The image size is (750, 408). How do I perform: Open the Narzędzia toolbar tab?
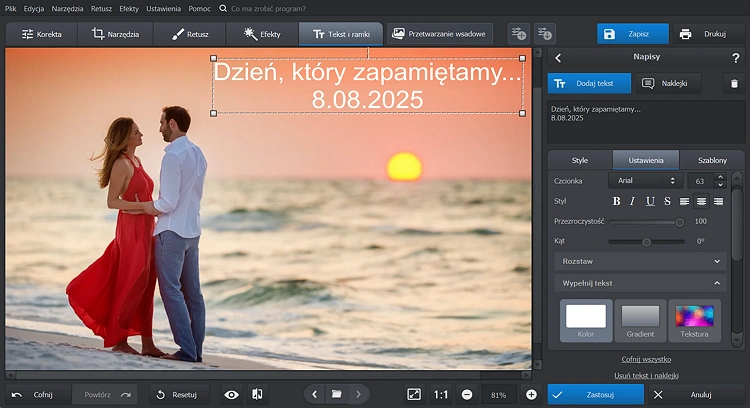click(x=115, y=34)
